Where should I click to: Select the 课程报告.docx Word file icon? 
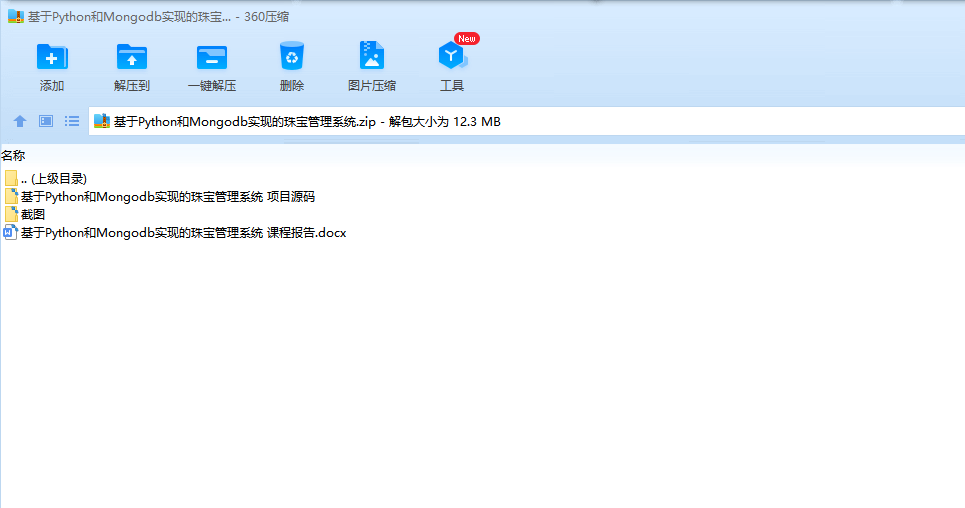10,233
